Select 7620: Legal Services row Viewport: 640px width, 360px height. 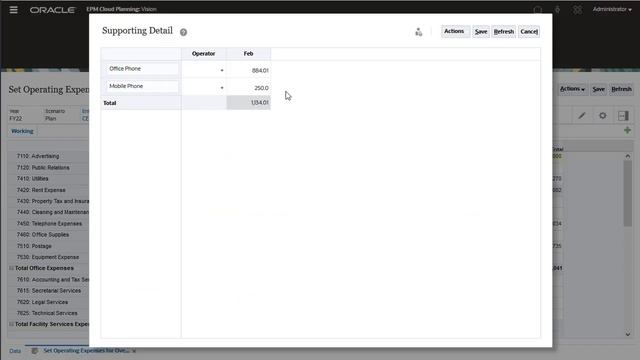coord(42,302)
